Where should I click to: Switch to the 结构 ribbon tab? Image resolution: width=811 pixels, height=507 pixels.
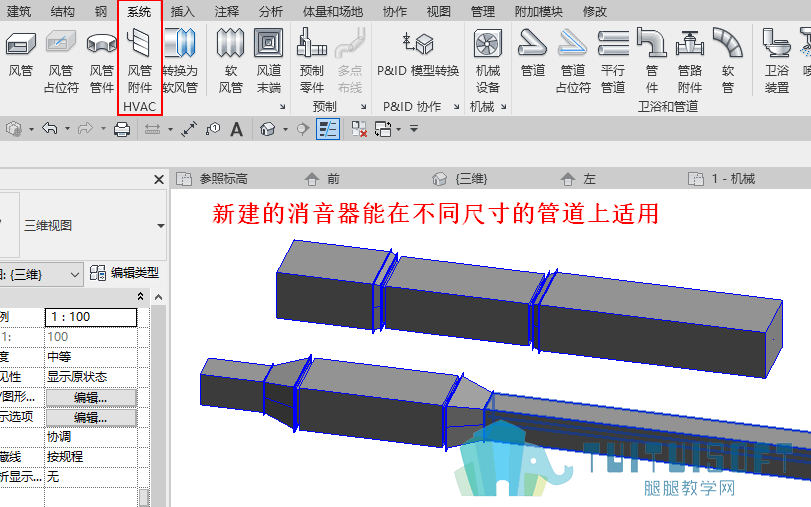coord(63,11)
